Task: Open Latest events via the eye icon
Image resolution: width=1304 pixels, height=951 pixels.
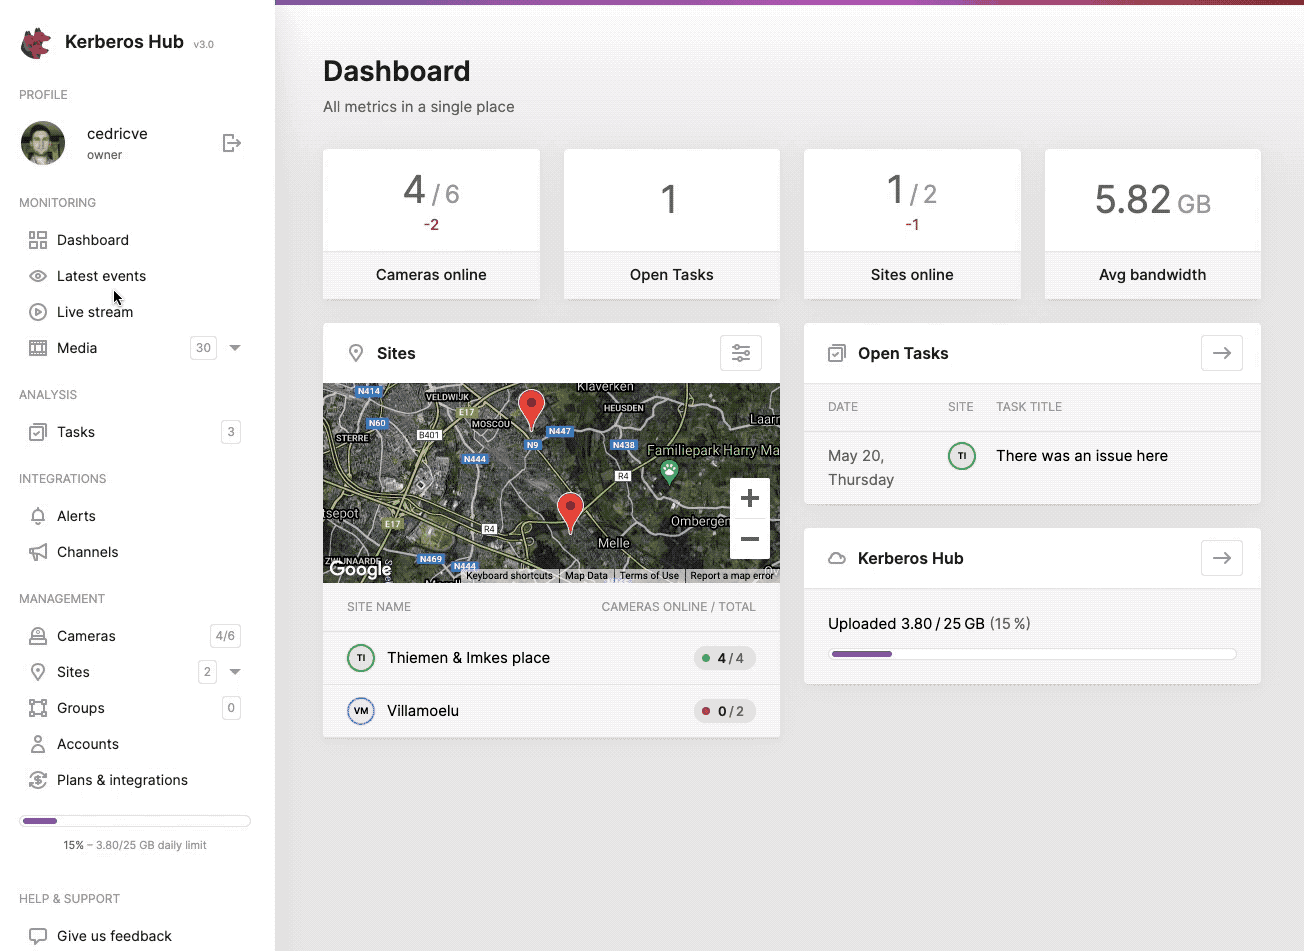Action: tap(37, 276)
